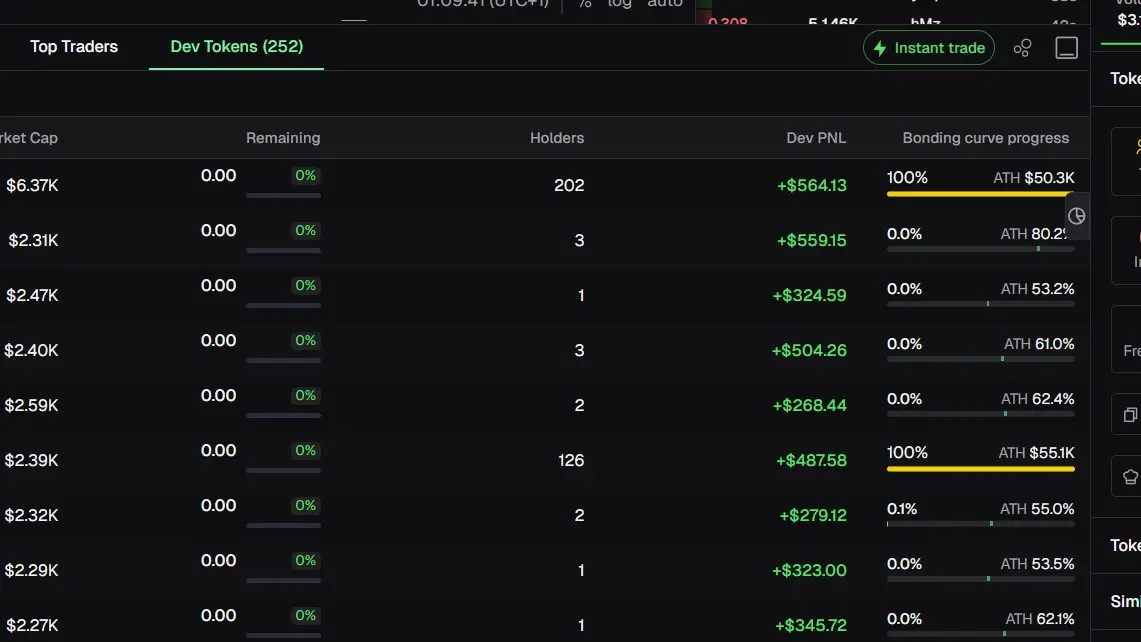Click the market cap $2.39K
The height and width of the screenshot is (642, 1141).
(31, 461)
